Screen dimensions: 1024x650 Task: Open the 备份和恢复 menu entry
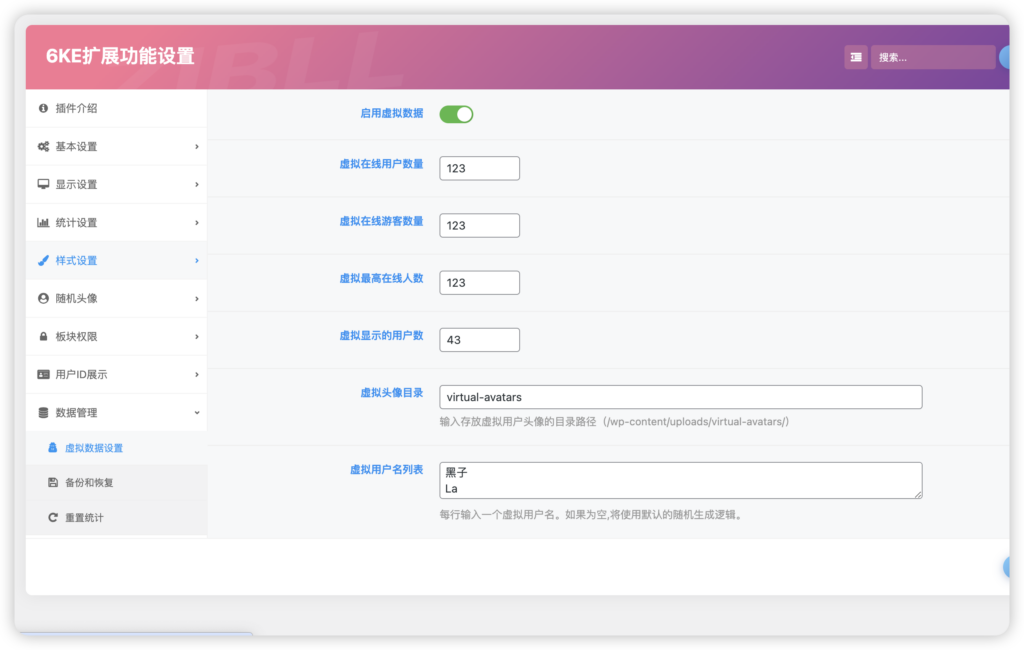[x=90, y=483]
